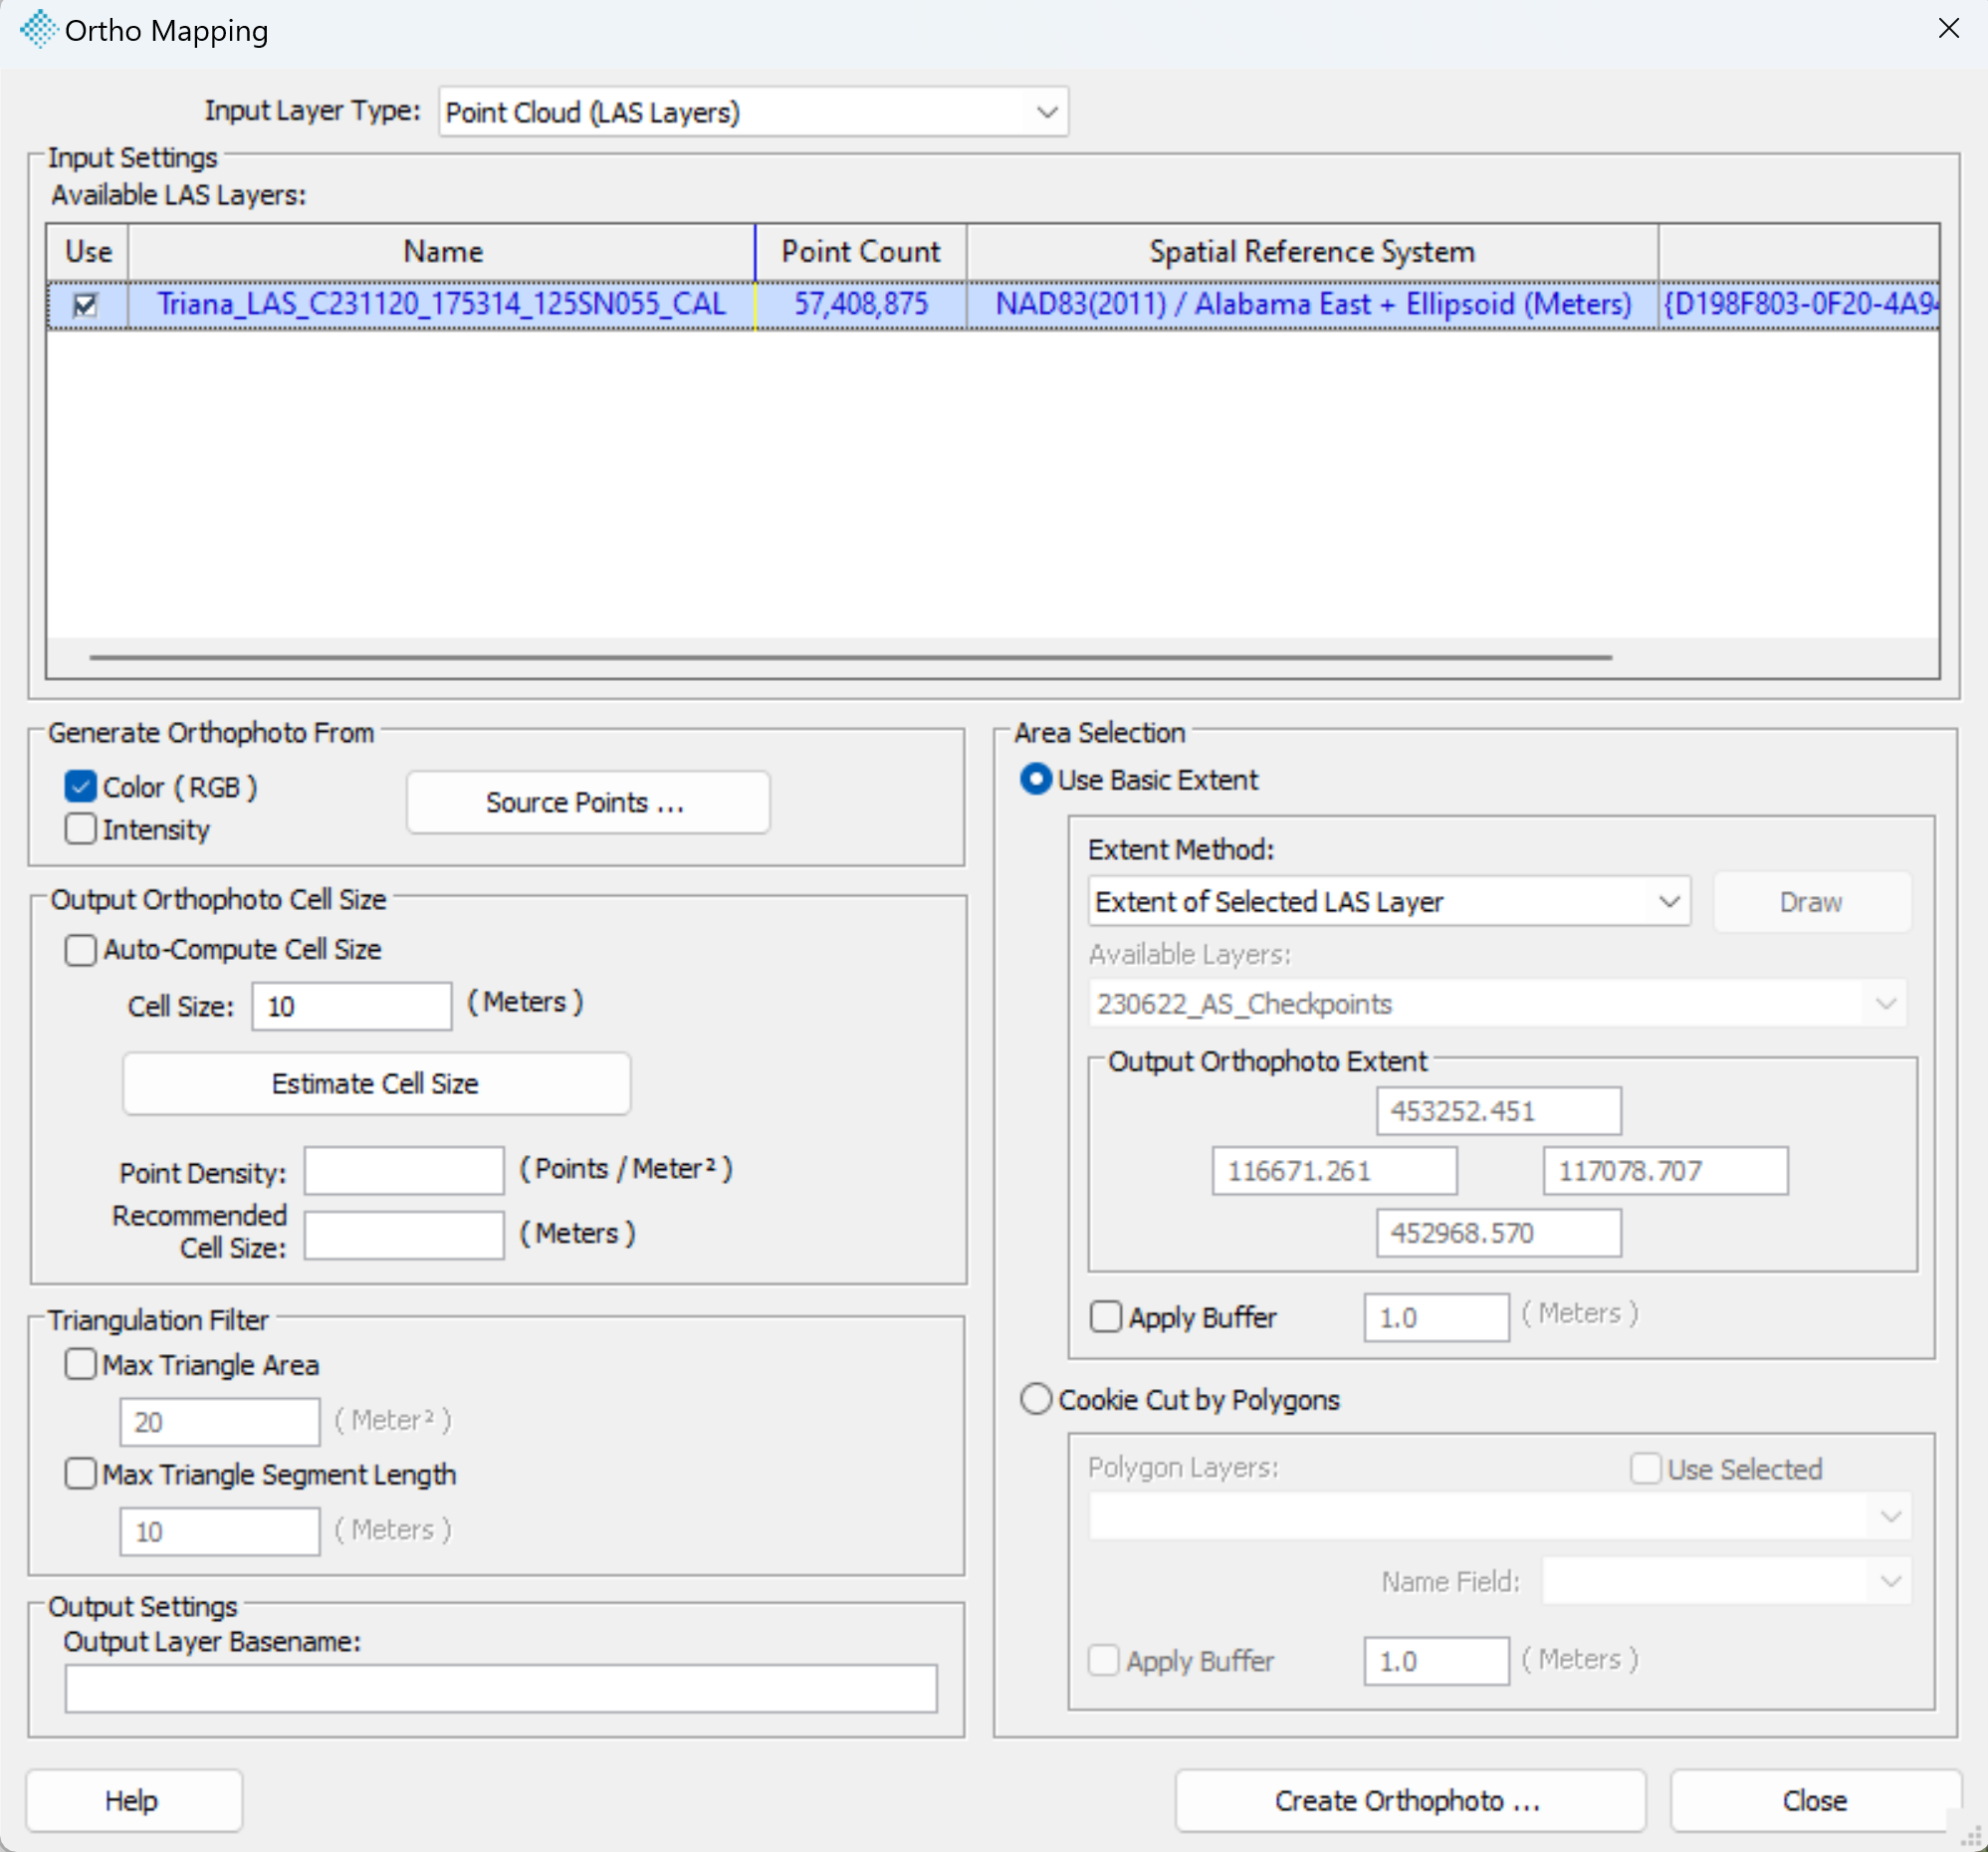This screenshot has height=1852, width=1988.
Task: Click the Estimate Cell Size button
Action: (x=376, y=1084)
